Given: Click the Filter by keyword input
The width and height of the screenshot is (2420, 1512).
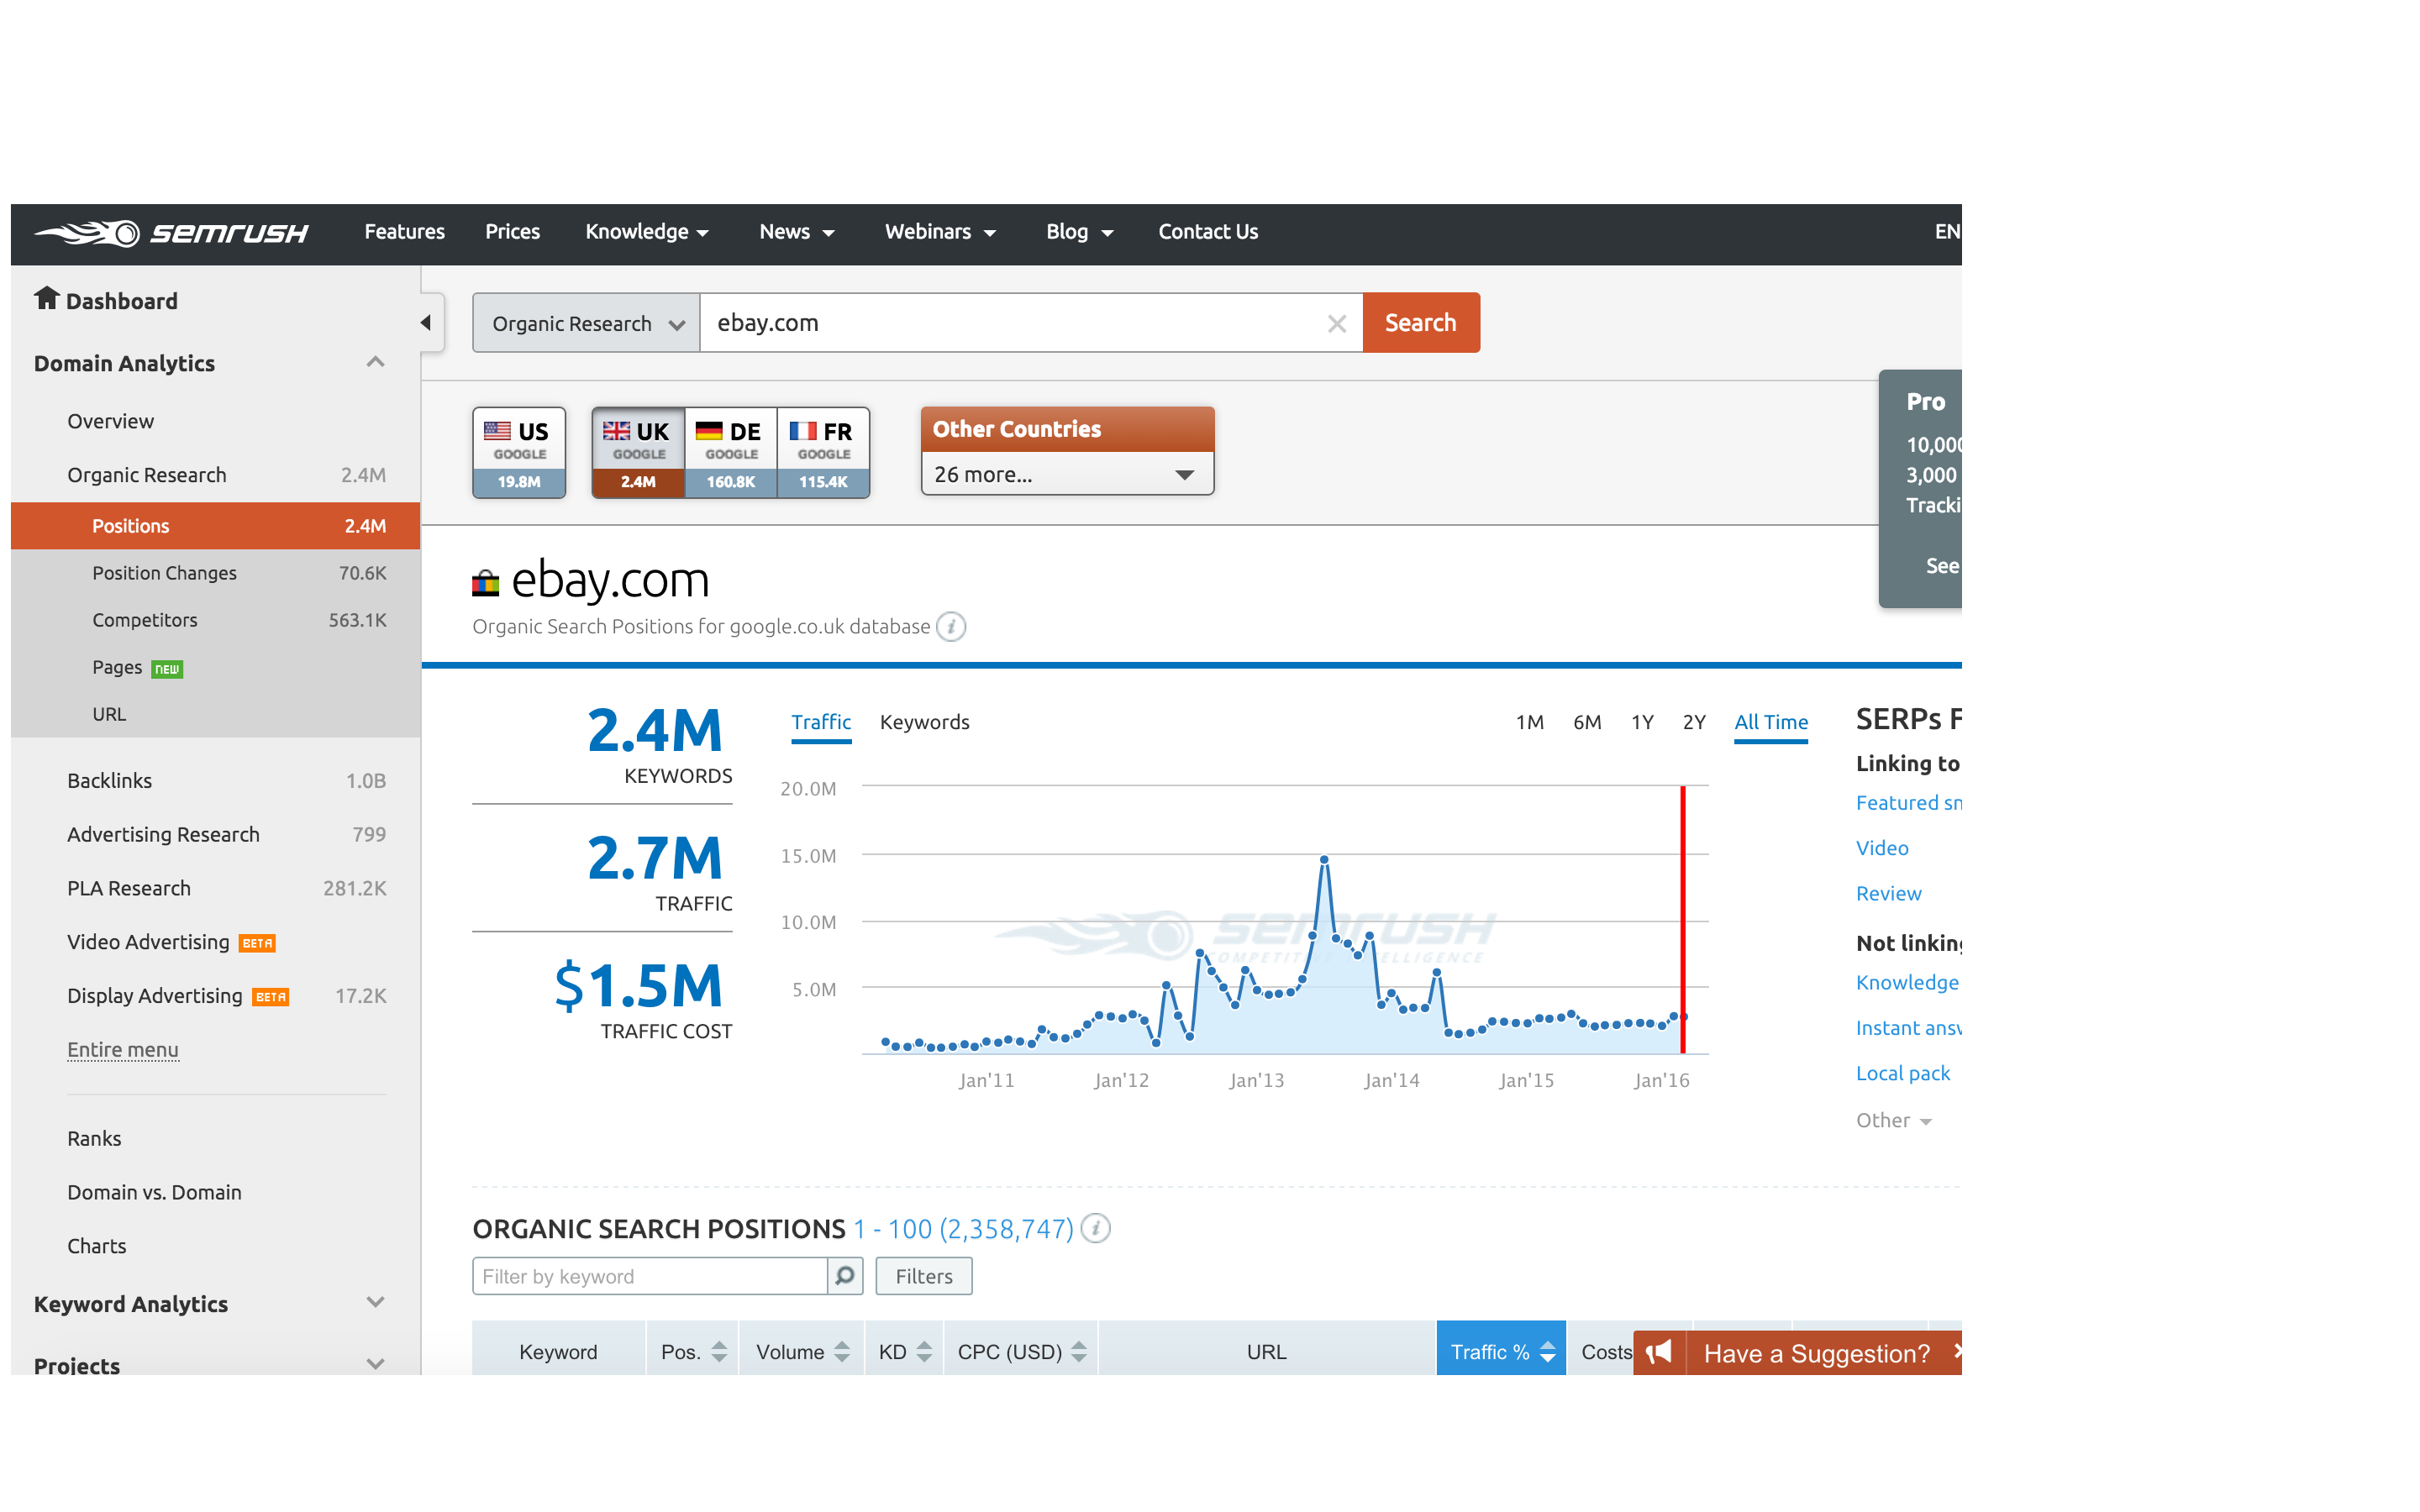Looking at the screenshot, I should click(x=650, y=1276).
